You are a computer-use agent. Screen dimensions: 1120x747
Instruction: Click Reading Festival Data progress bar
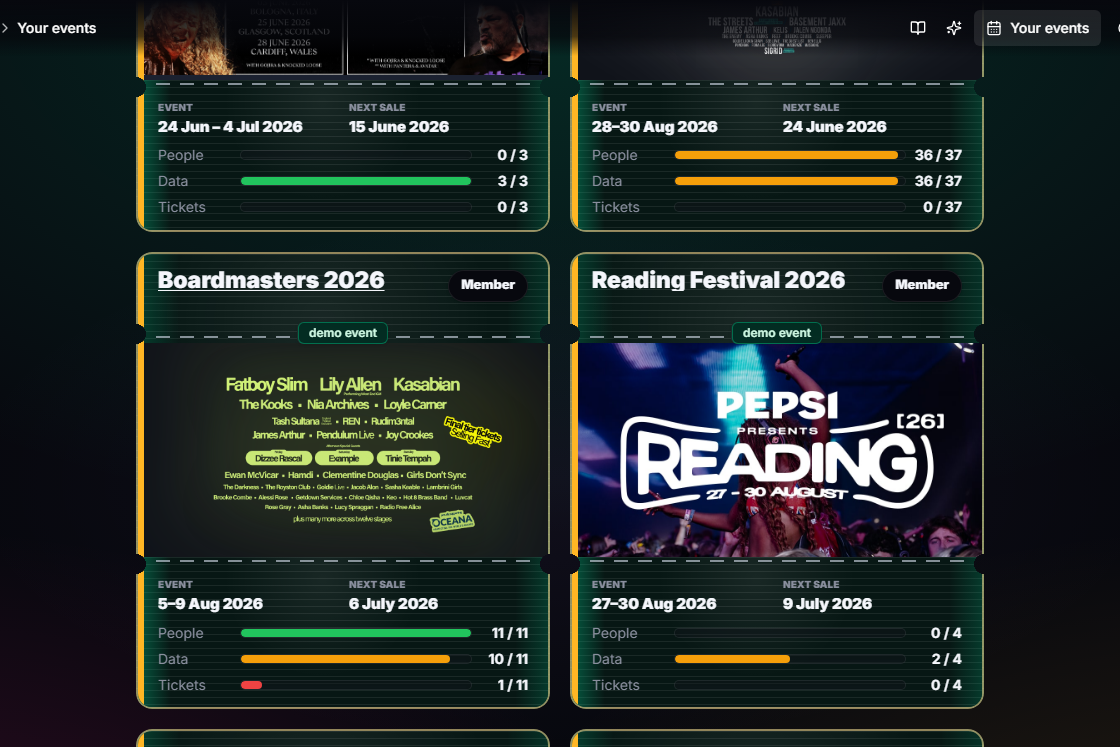pyautogui.click(x=790, y=659)
